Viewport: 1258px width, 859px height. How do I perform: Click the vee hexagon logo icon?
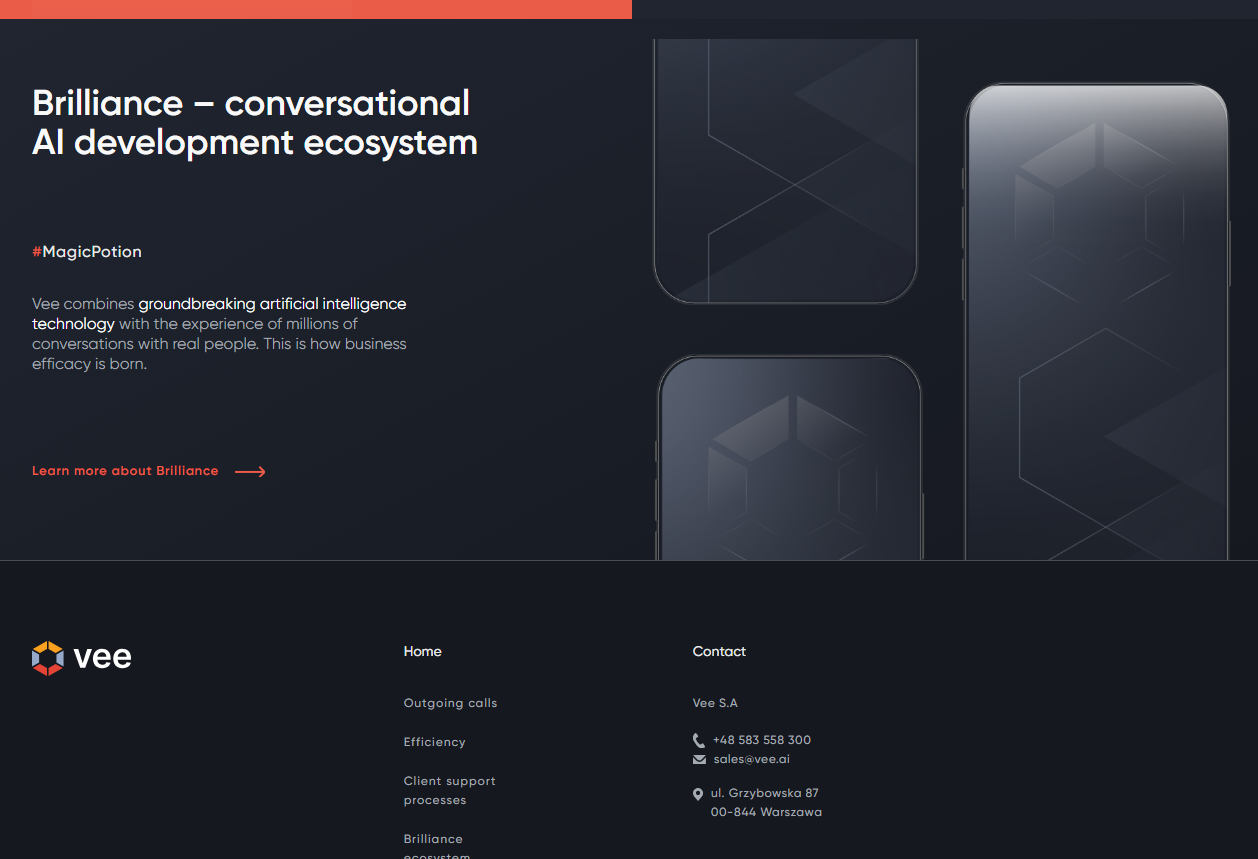(48, 658)
